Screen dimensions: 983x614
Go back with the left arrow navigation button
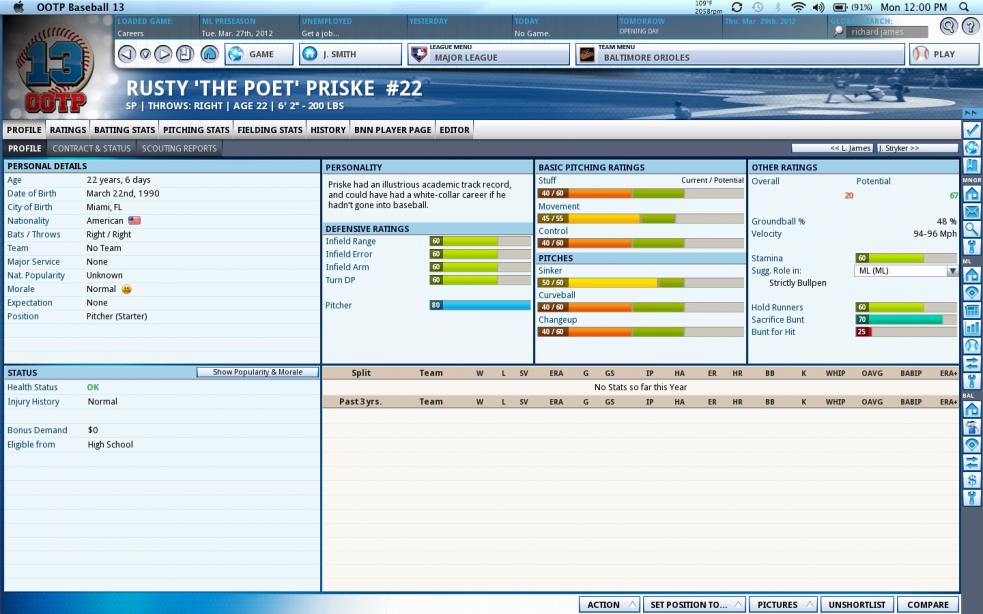point(127,54)
